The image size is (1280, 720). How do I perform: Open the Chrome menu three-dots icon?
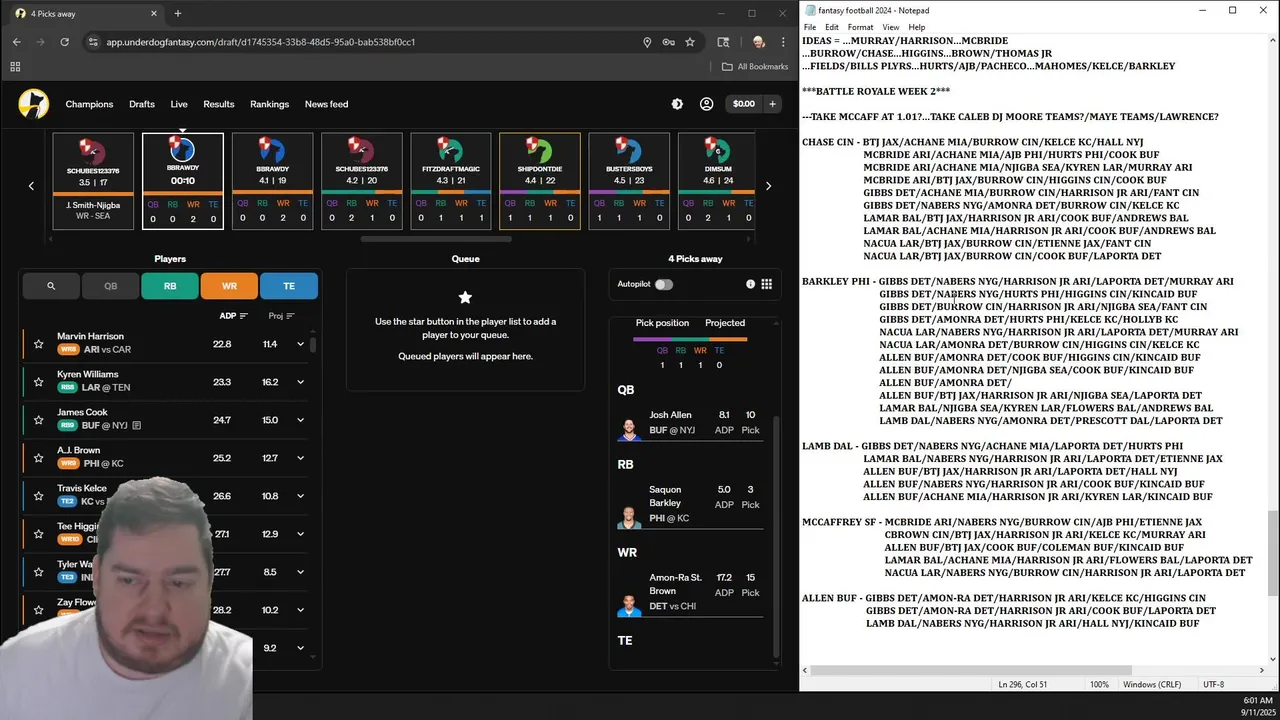[781, 42]
